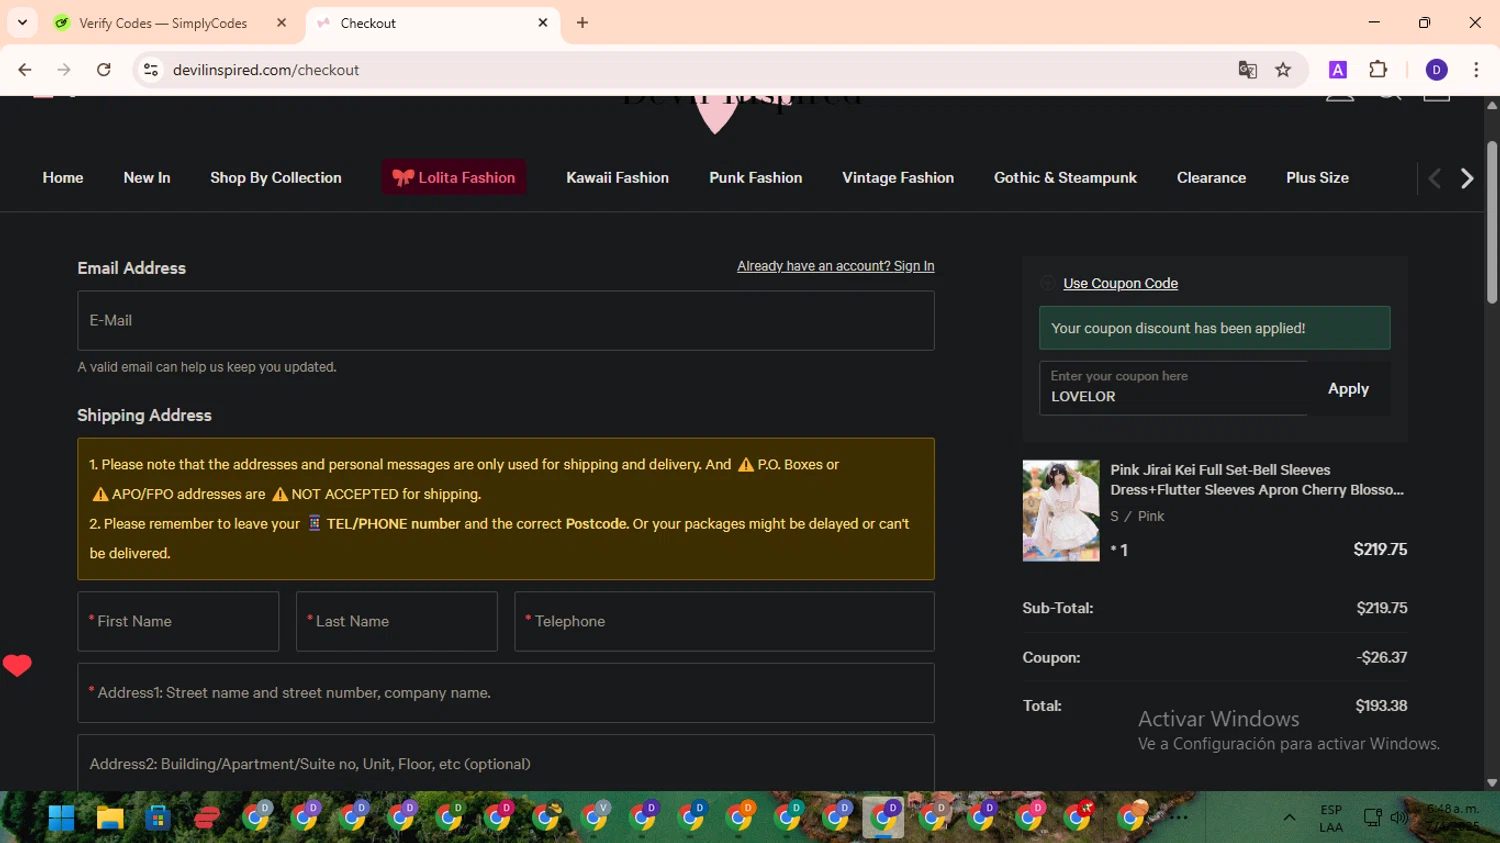
Task: Open the red app icon next to Microsoft Store
Action: 207,818
